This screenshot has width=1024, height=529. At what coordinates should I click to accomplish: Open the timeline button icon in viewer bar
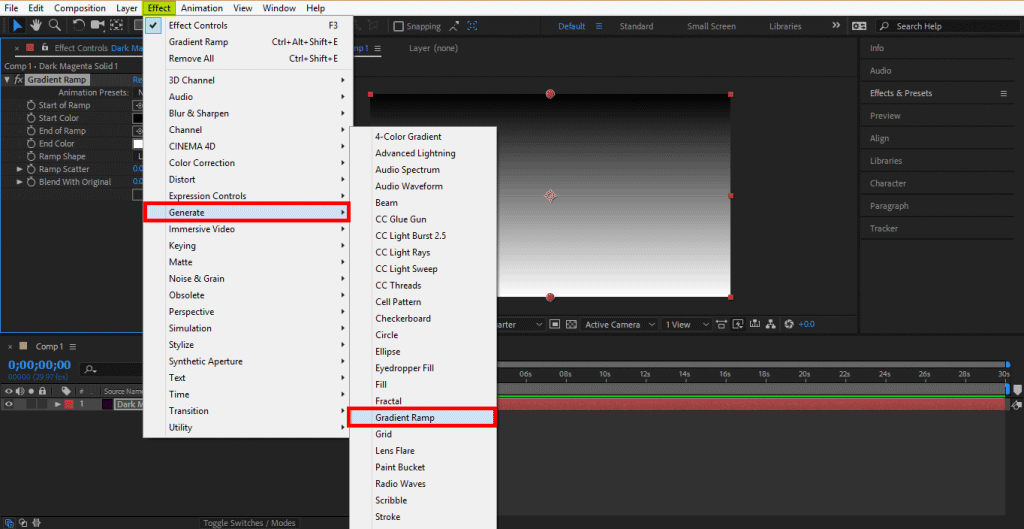(x=755, y=324)
